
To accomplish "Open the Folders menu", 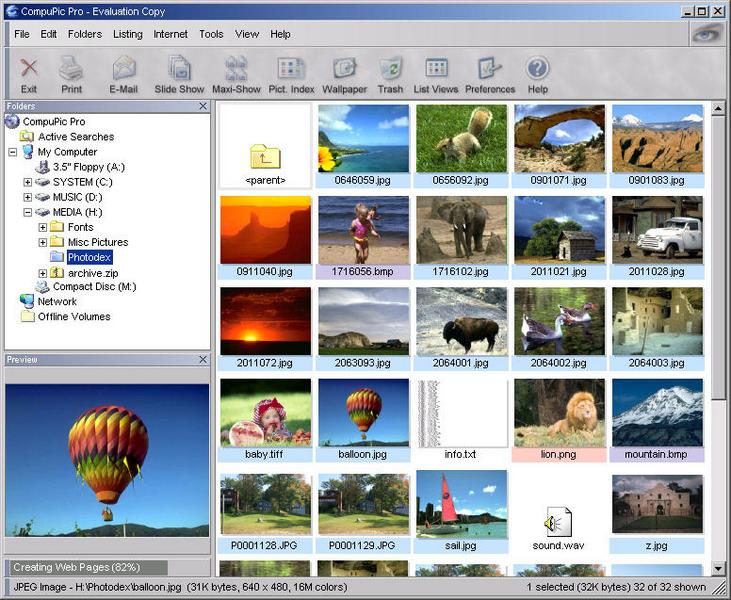I will click(x=85, y=34).
